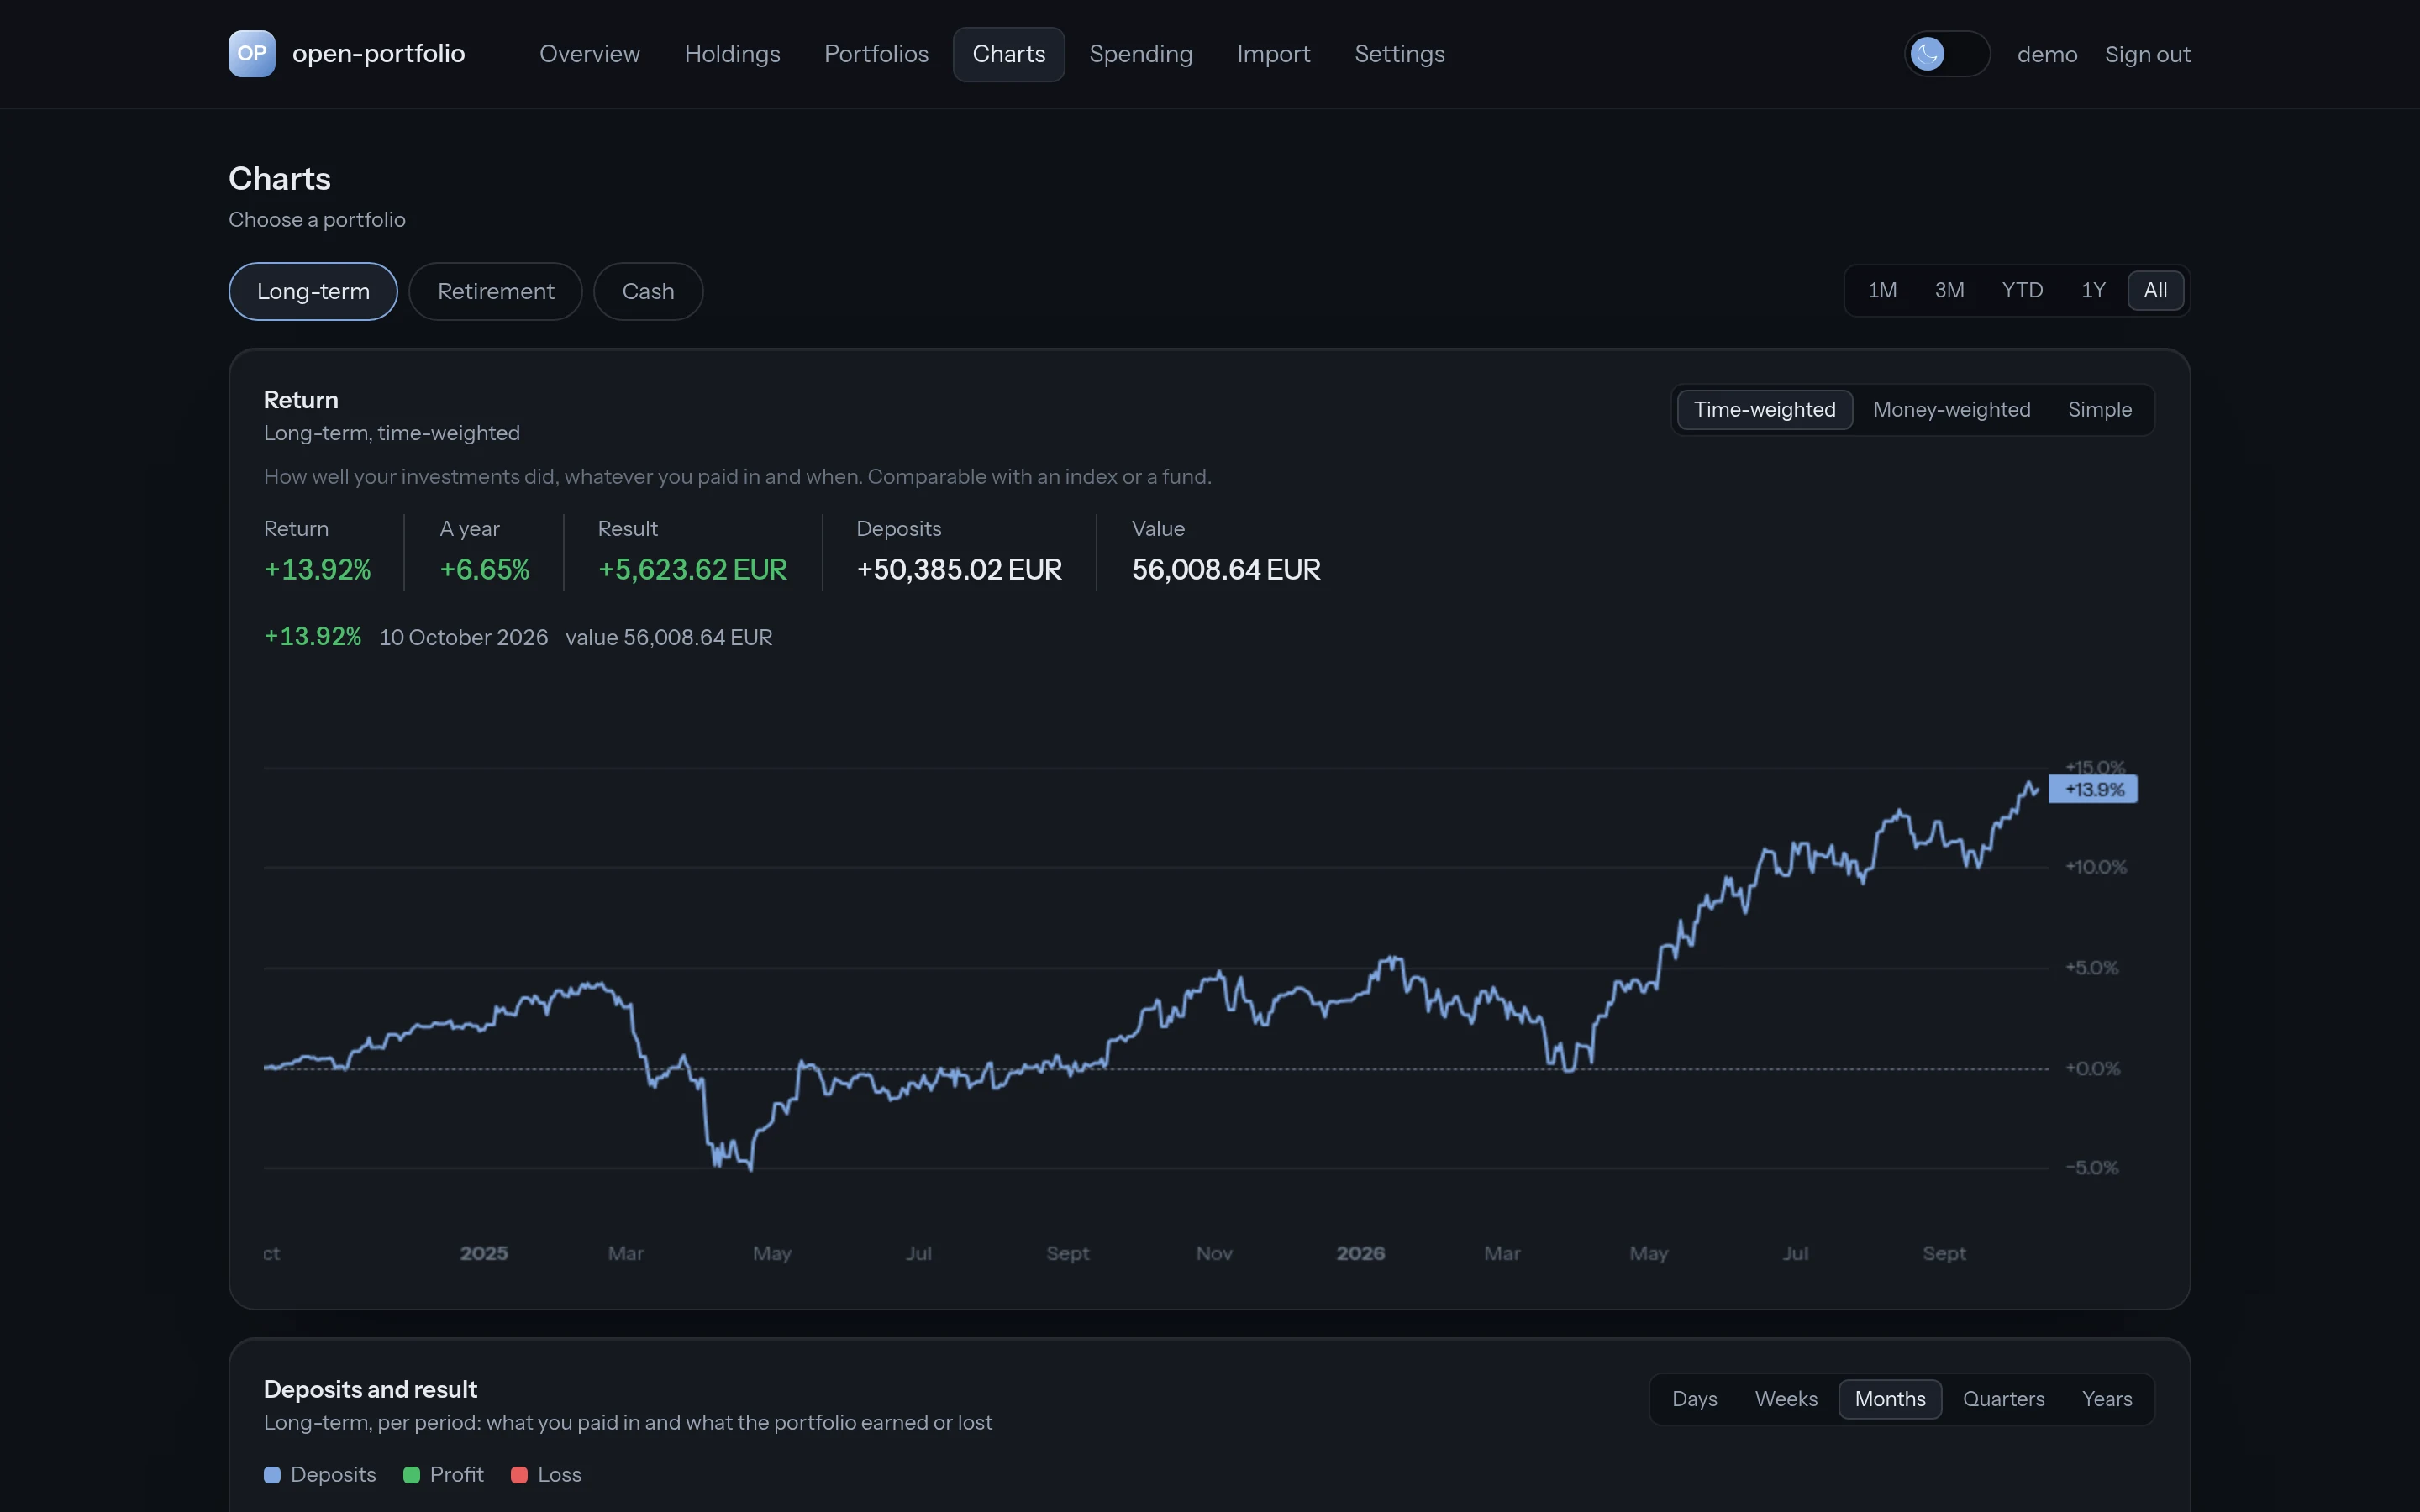Click the 10 October 2026 date label
2420x1512 pixels.
click(463, 637)
